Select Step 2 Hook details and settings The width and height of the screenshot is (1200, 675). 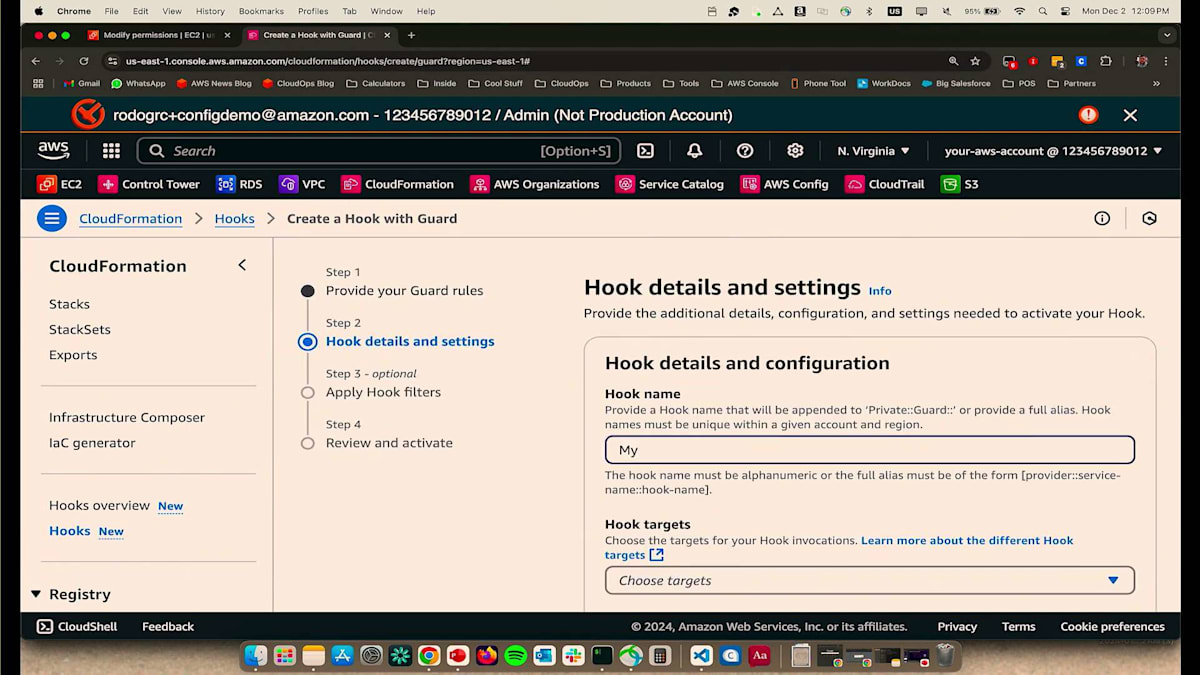pyautogui.click(x=410, y=341)
